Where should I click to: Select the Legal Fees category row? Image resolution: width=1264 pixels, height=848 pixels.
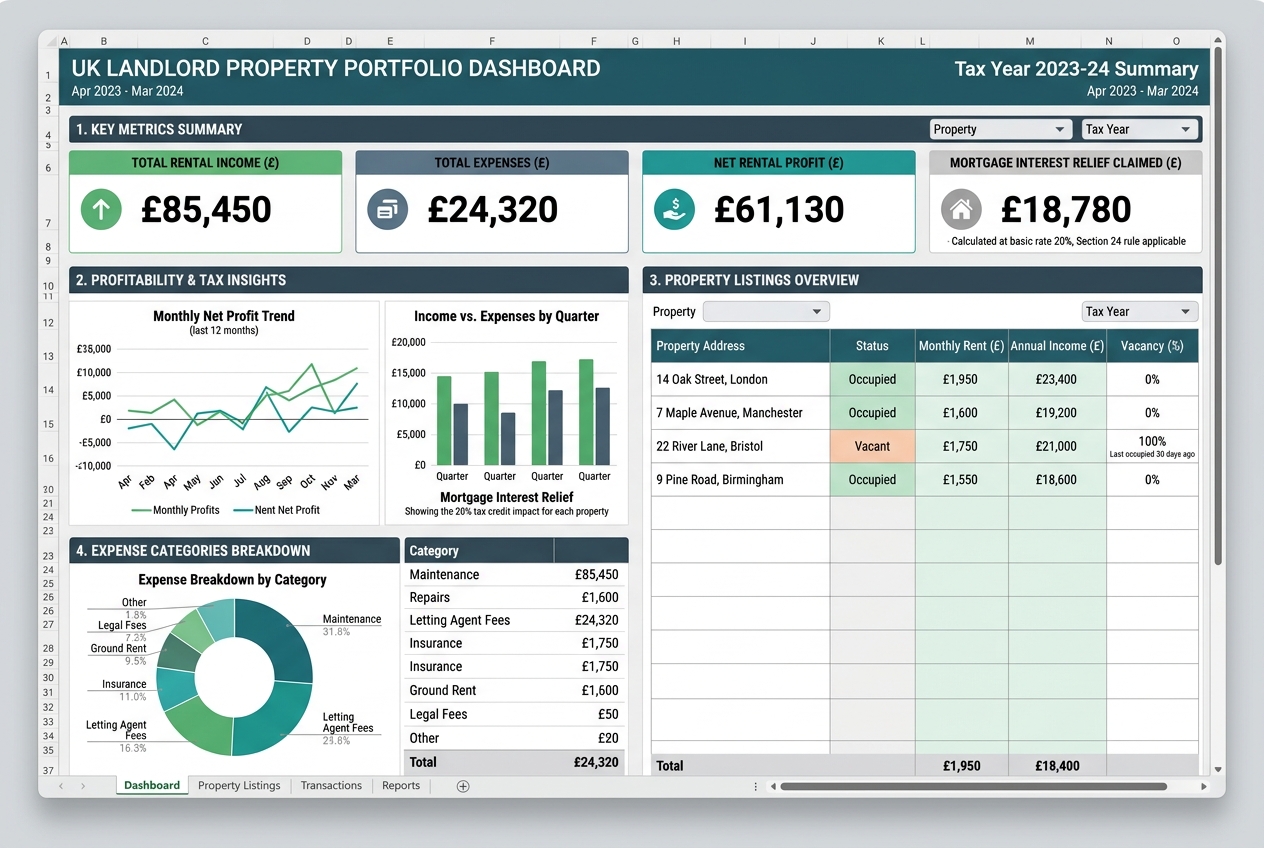point(515,714)
